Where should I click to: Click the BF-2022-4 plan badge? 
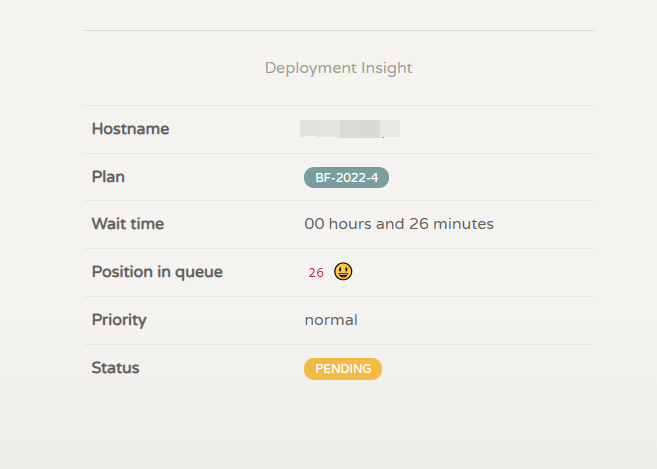pos(346,178)
